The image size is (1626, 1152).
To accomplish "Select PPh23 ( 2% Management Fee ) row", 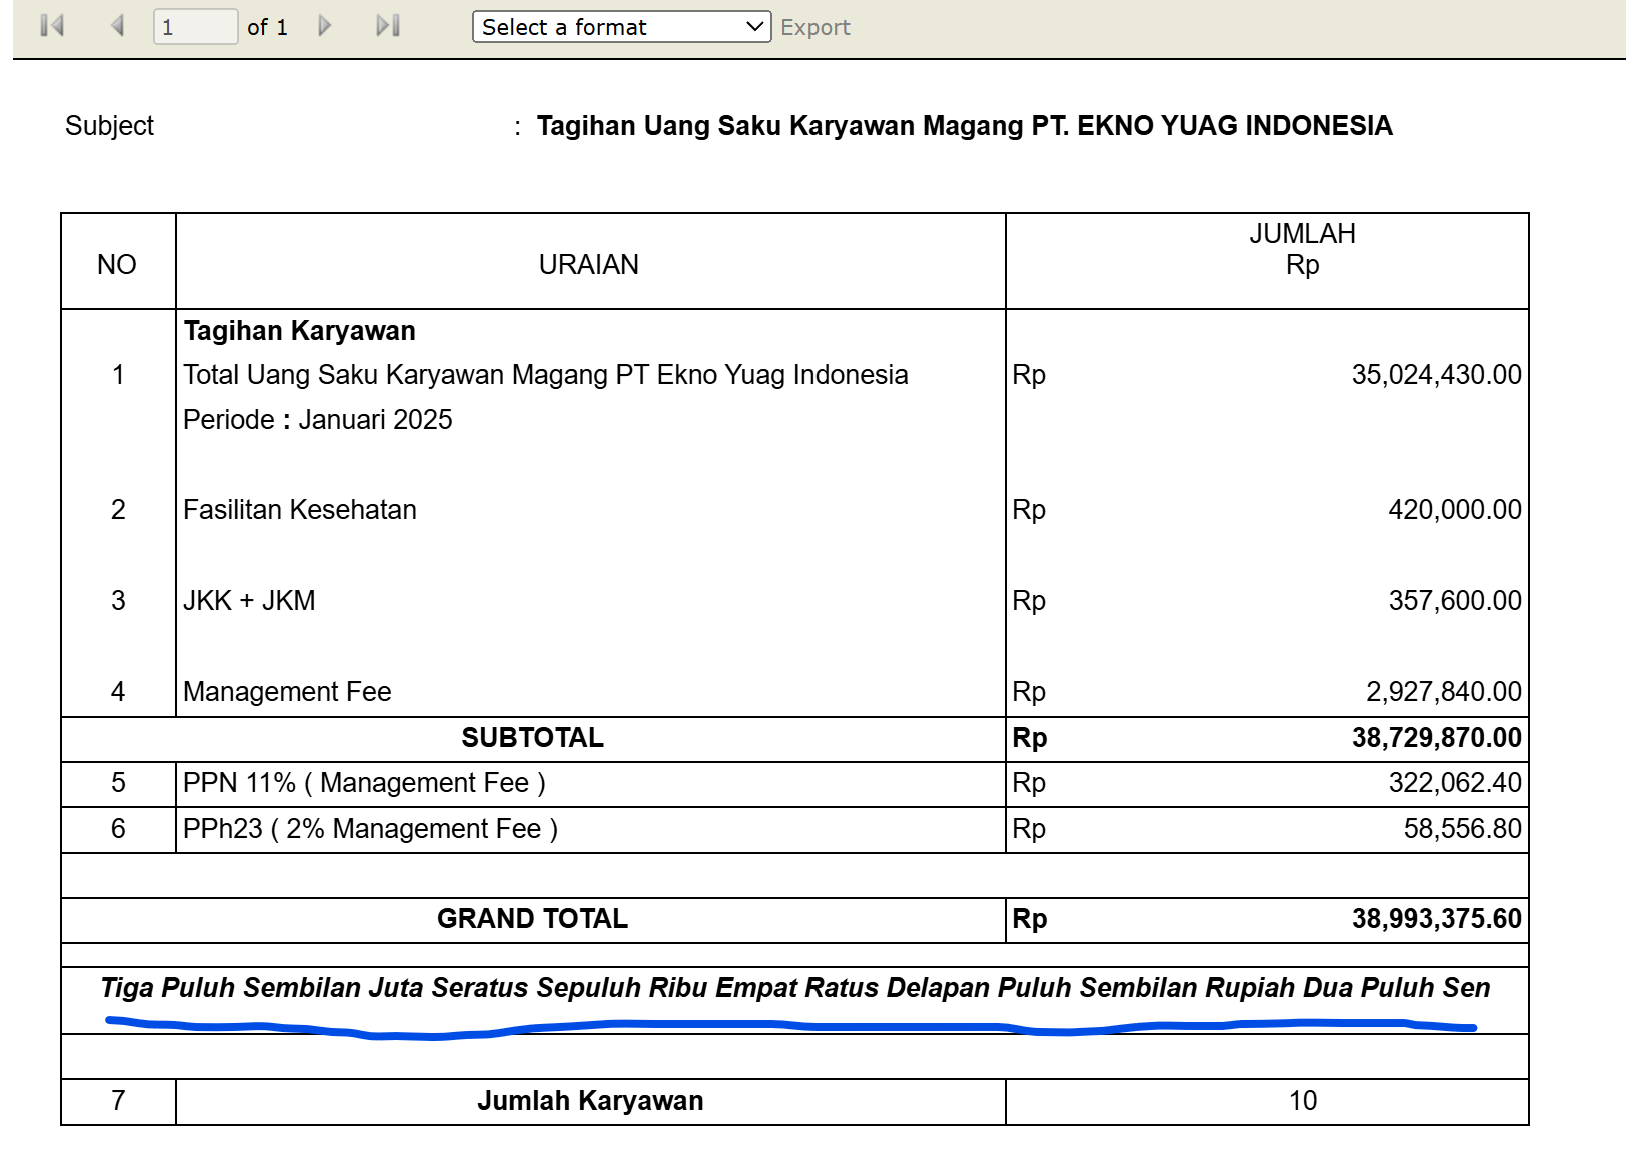I will point(371,829).
